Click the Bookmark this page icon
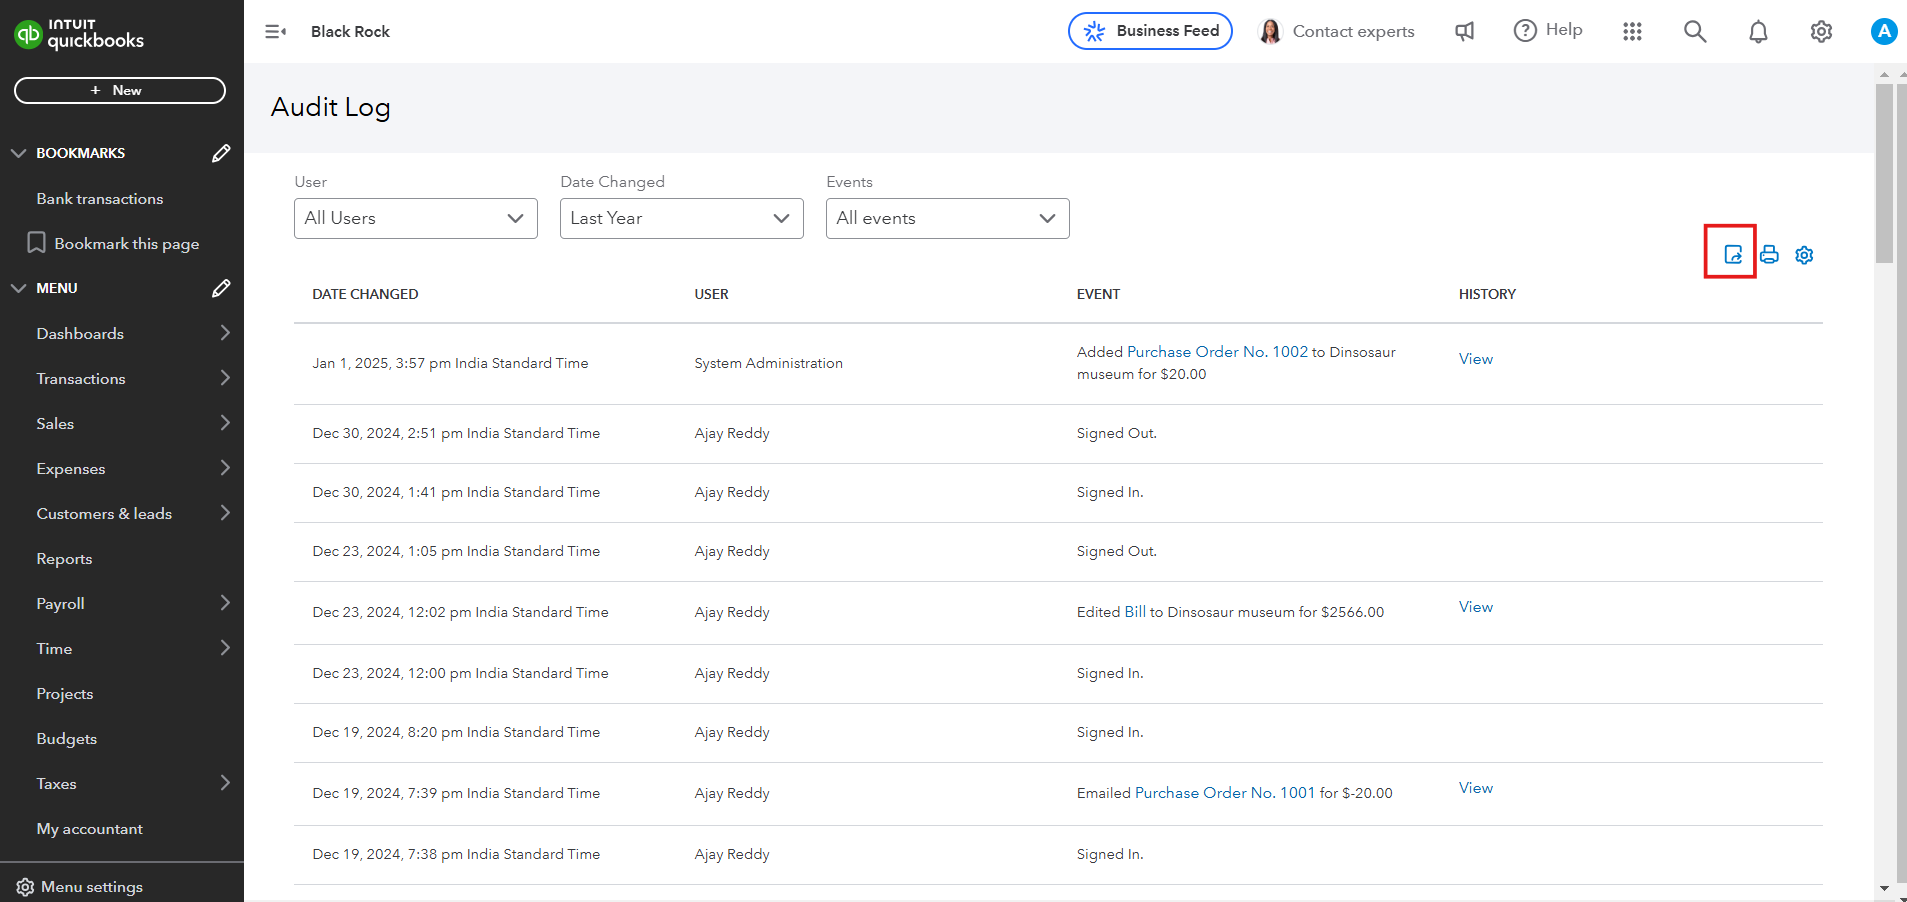This screenshot has width=1907, height=902. pyautogui.click(x=36, y=243)
